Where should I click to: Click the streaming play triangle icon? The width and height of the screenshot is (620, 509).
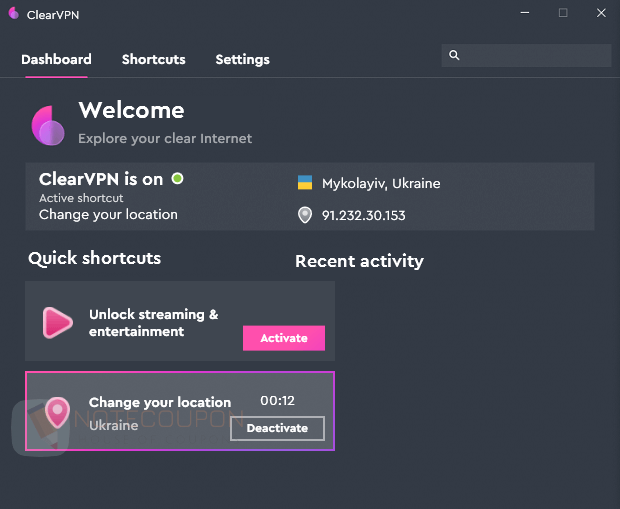57,323
